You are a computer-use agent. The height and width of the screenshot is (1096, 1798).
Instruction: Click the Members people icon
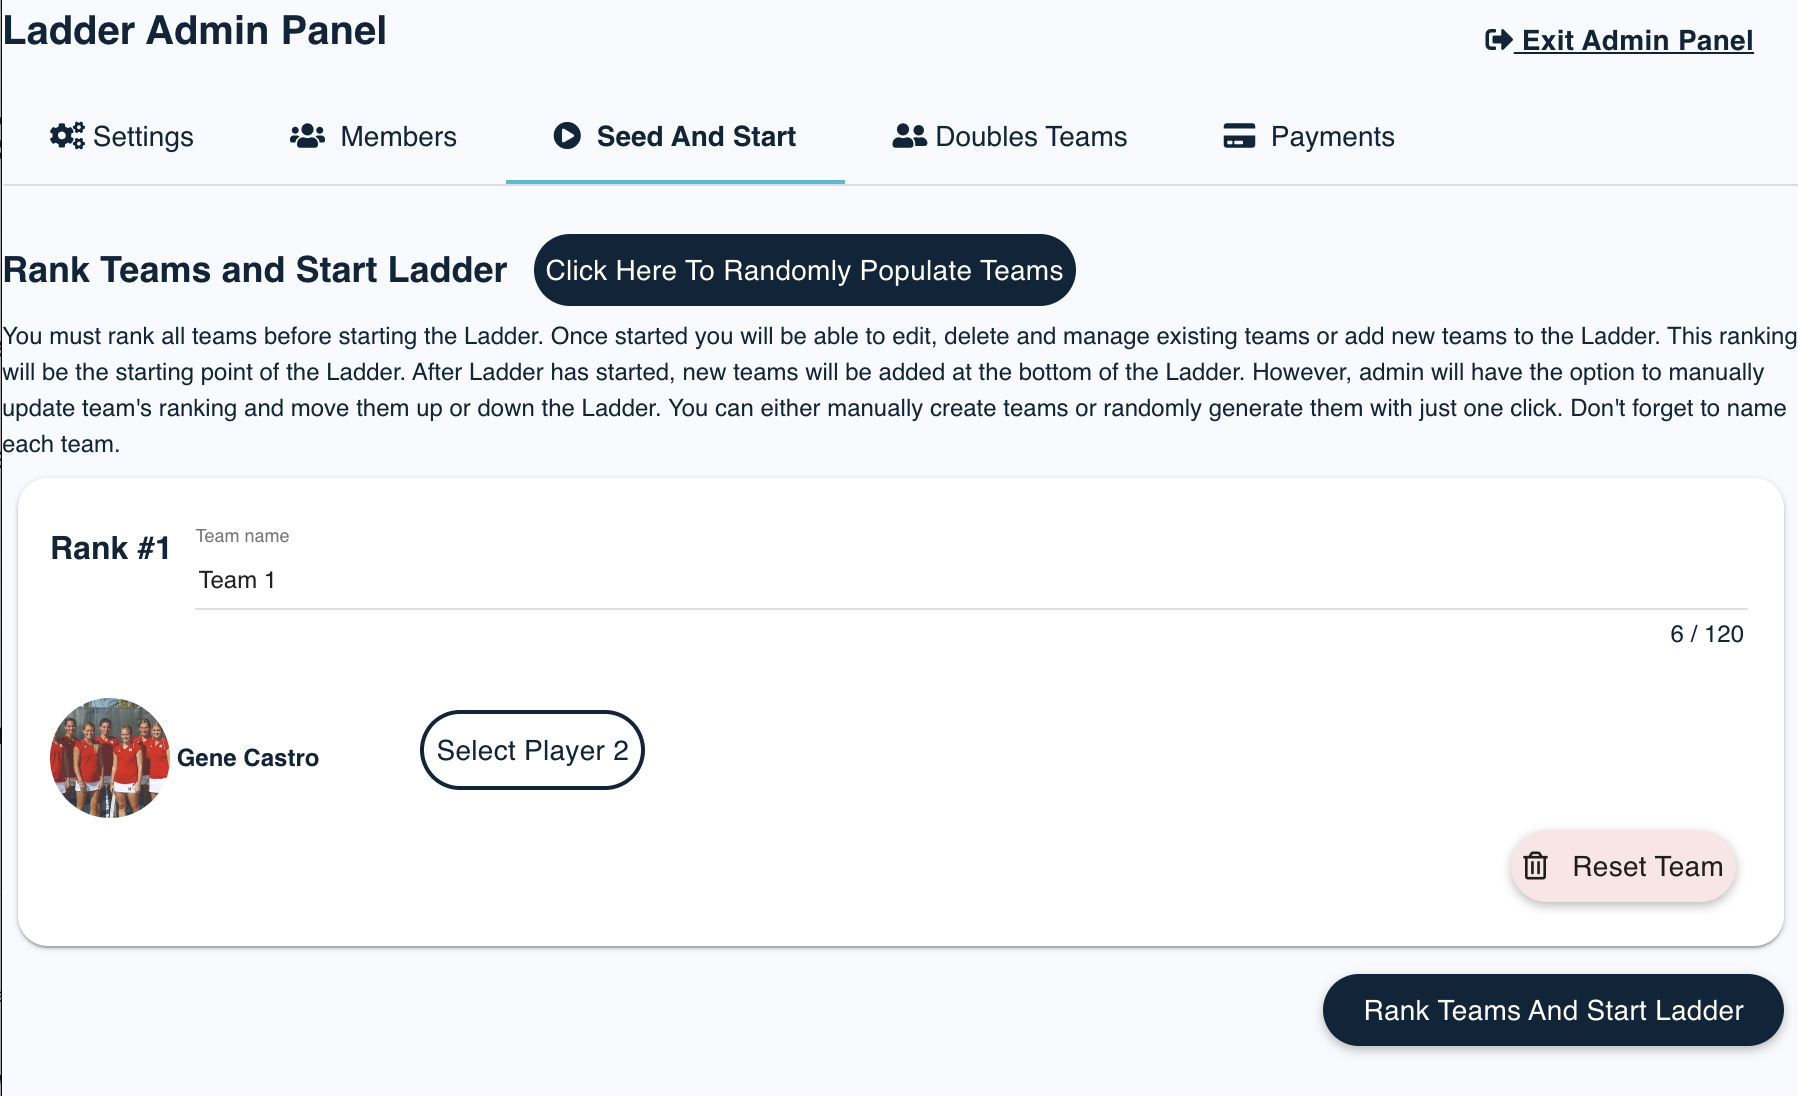click(308, 135)
